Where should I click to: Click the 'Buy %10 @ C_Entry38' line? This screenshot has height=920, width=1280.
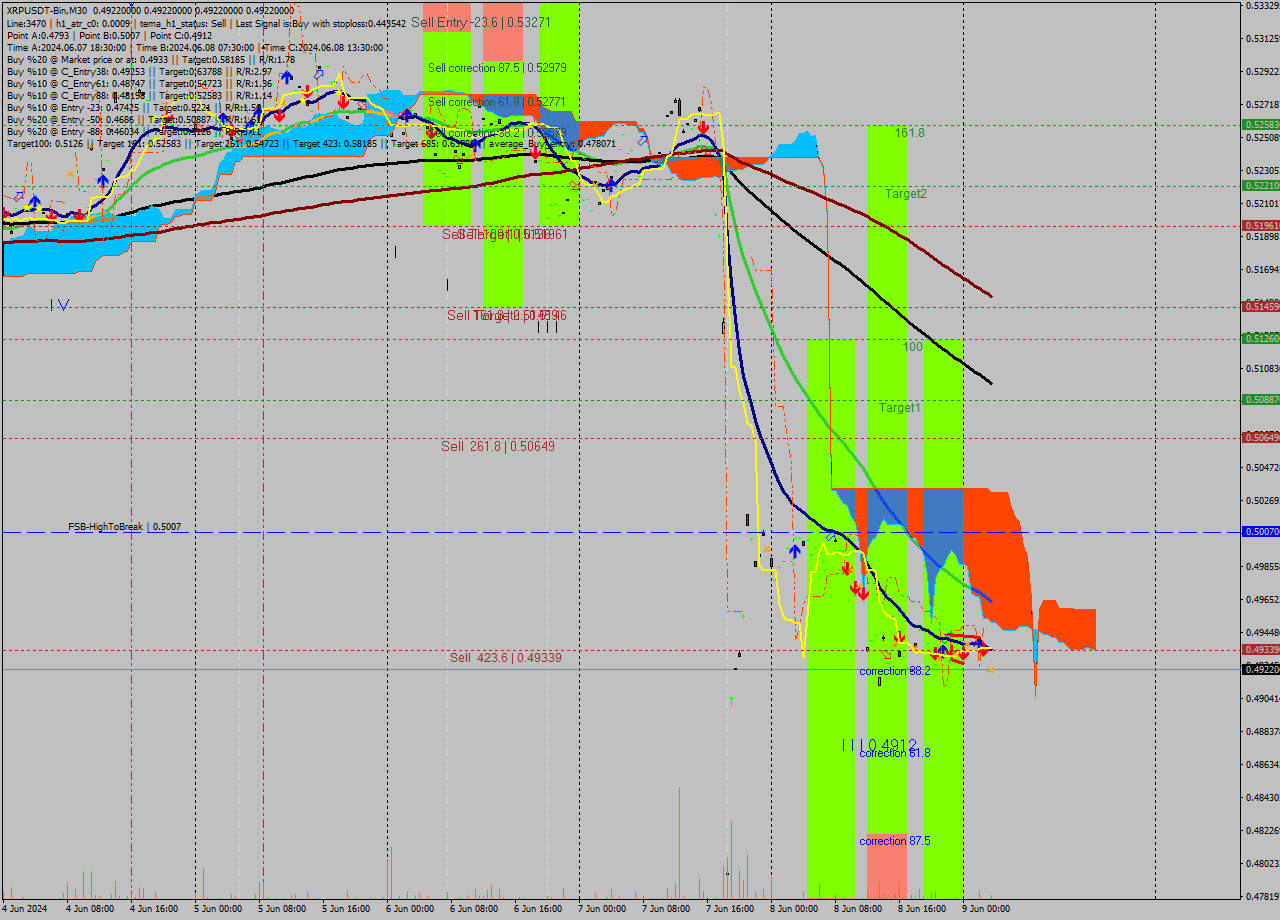139,71
